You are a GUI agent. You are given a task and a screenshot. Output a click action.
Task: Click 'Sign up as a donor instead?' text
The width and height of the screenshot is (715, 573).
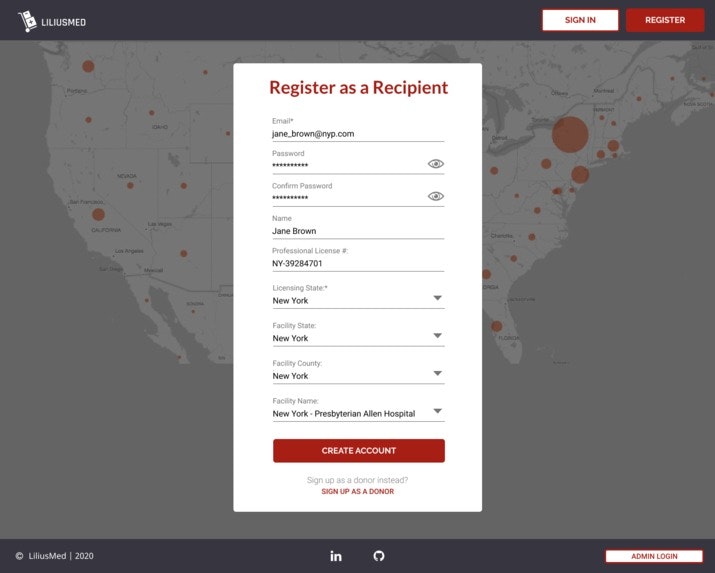point(358,480)
